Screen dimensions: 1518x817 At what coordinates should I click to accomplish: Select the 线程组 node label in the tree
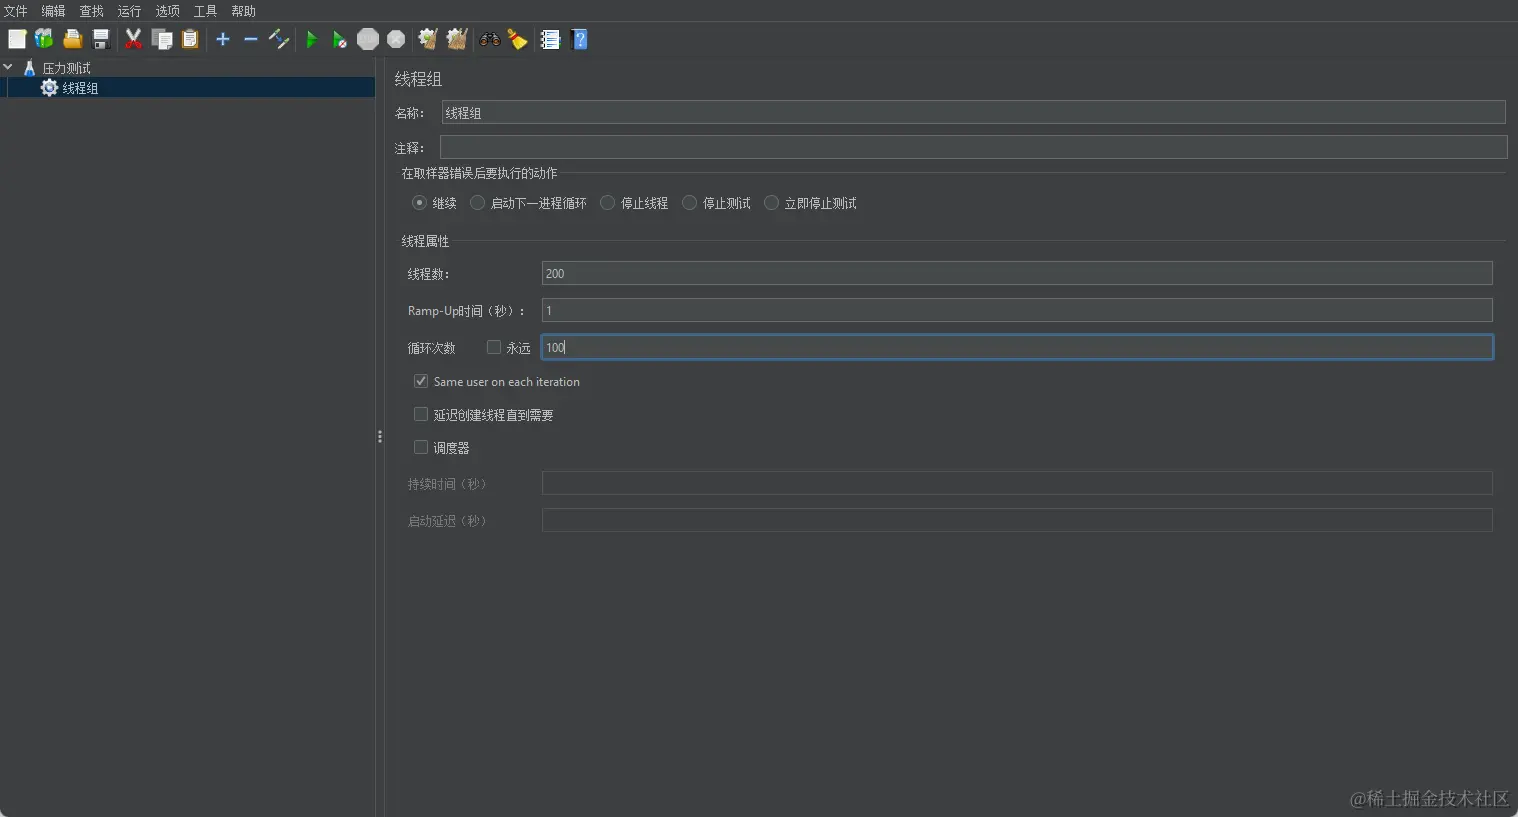click(80, 88)
